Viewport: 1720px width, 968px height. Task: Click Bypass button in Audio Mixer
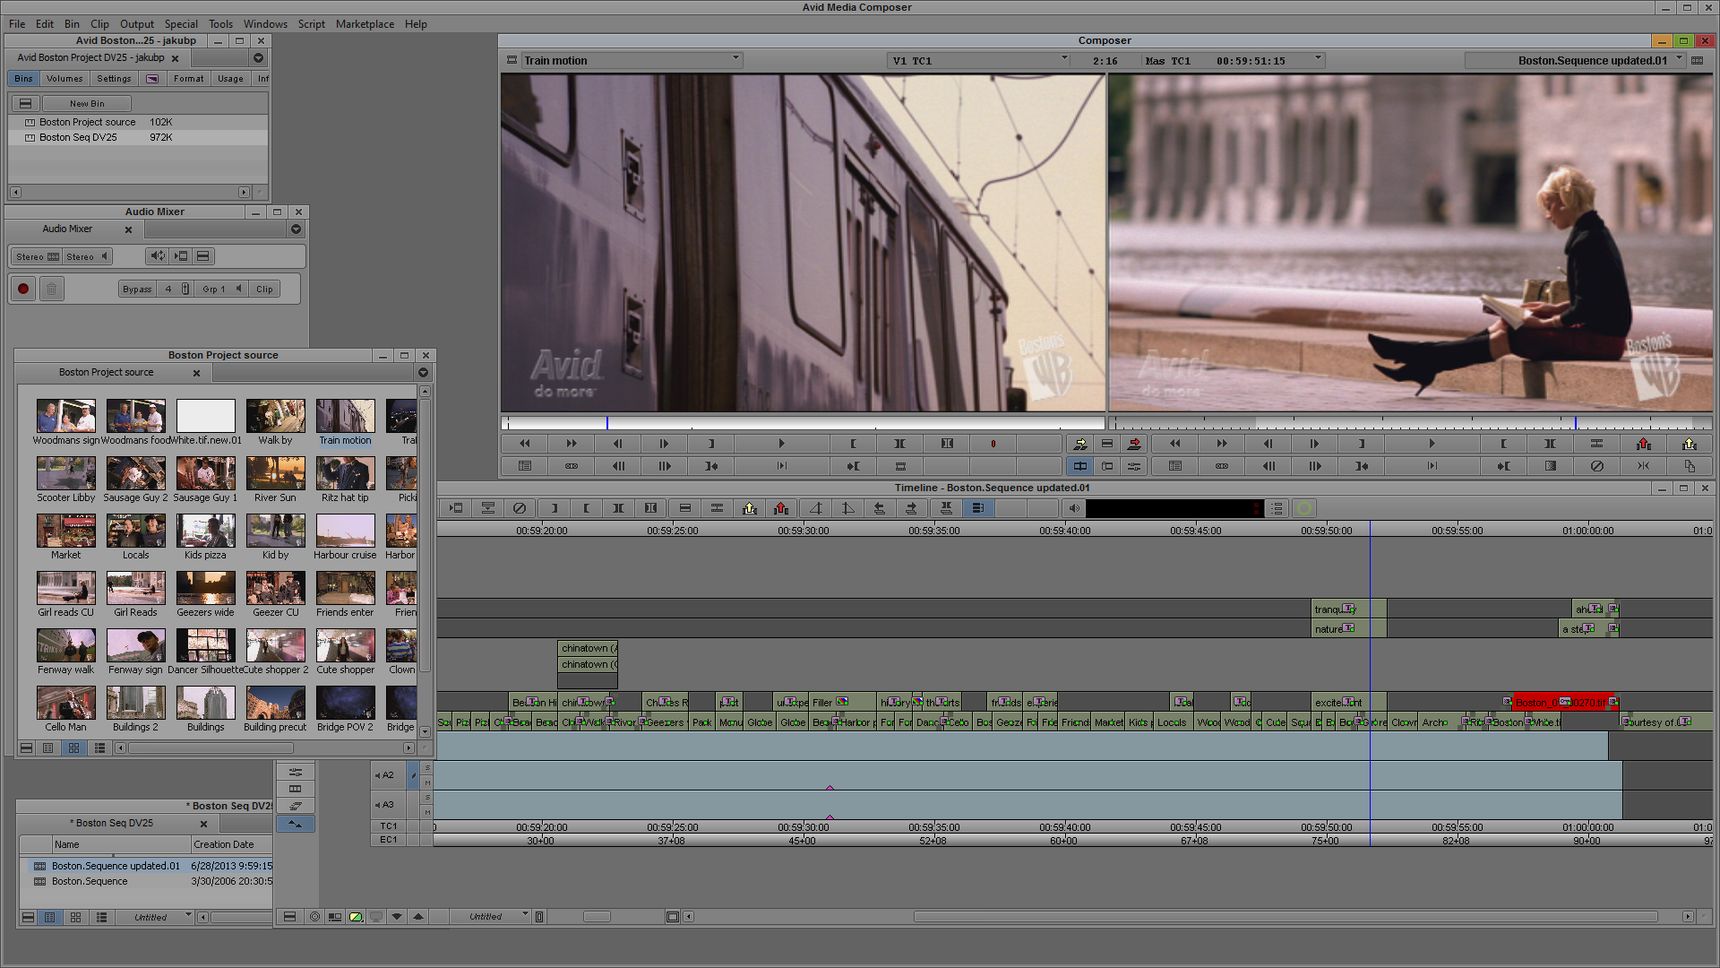tap(137, 289)
